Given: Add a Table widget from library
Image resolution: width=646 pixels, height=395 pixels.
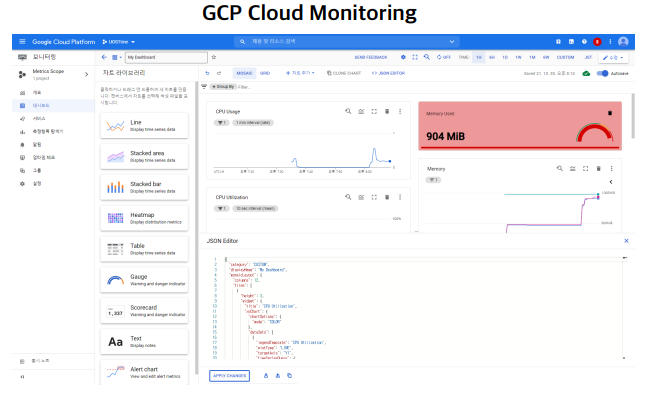Looking at the screenshot, I should click(144, 249).
